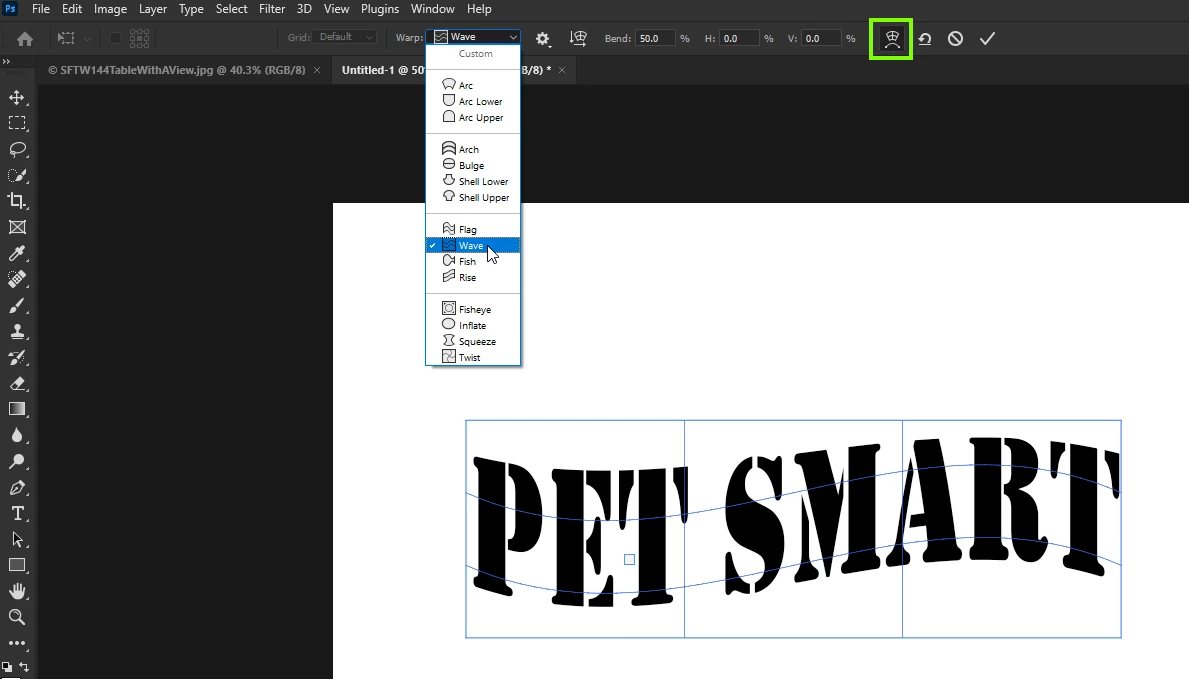The height and width of the screenshot is (679, 1189).
Task: Choose Squeeze warp style
Action: tap(473, 341)
